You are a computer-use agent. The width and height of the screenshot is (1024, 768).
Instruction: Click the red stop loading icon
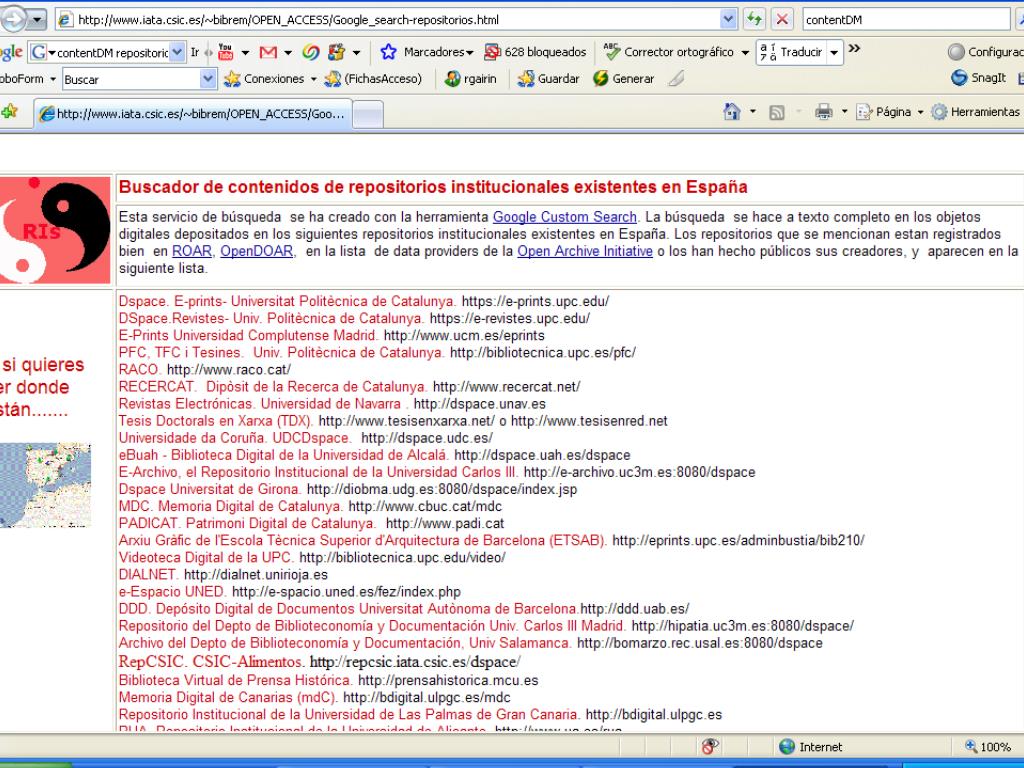tap(782, 20)
